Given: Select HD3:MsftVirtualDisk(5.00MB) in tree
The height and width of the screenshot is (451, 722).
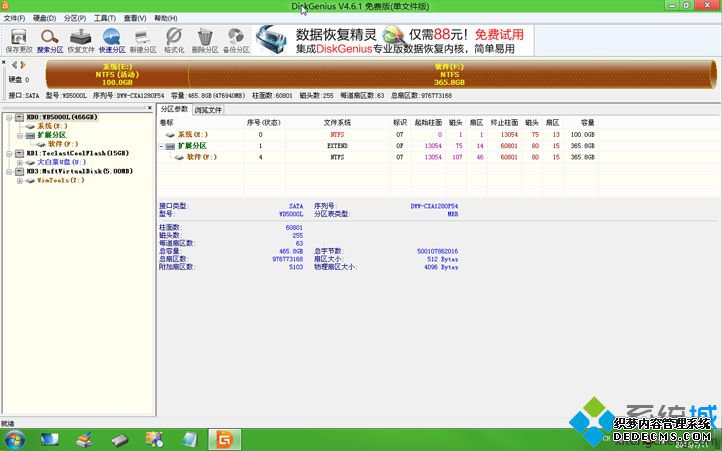Looking at the screenshot, I should (x=80, y=171).
